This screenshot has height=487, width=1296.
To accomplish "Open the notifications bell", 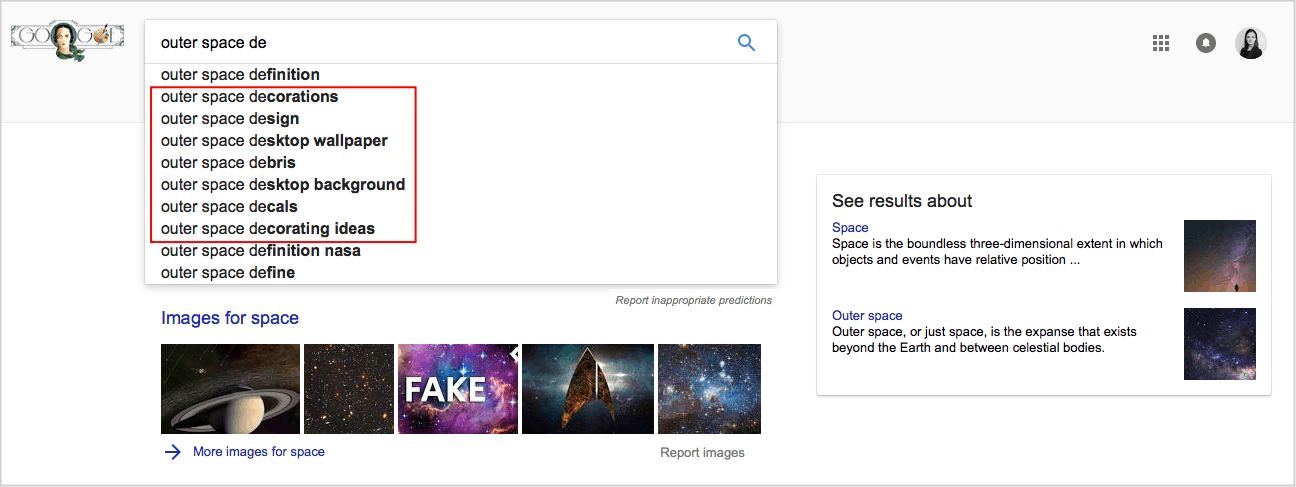I will [1206, 43].
